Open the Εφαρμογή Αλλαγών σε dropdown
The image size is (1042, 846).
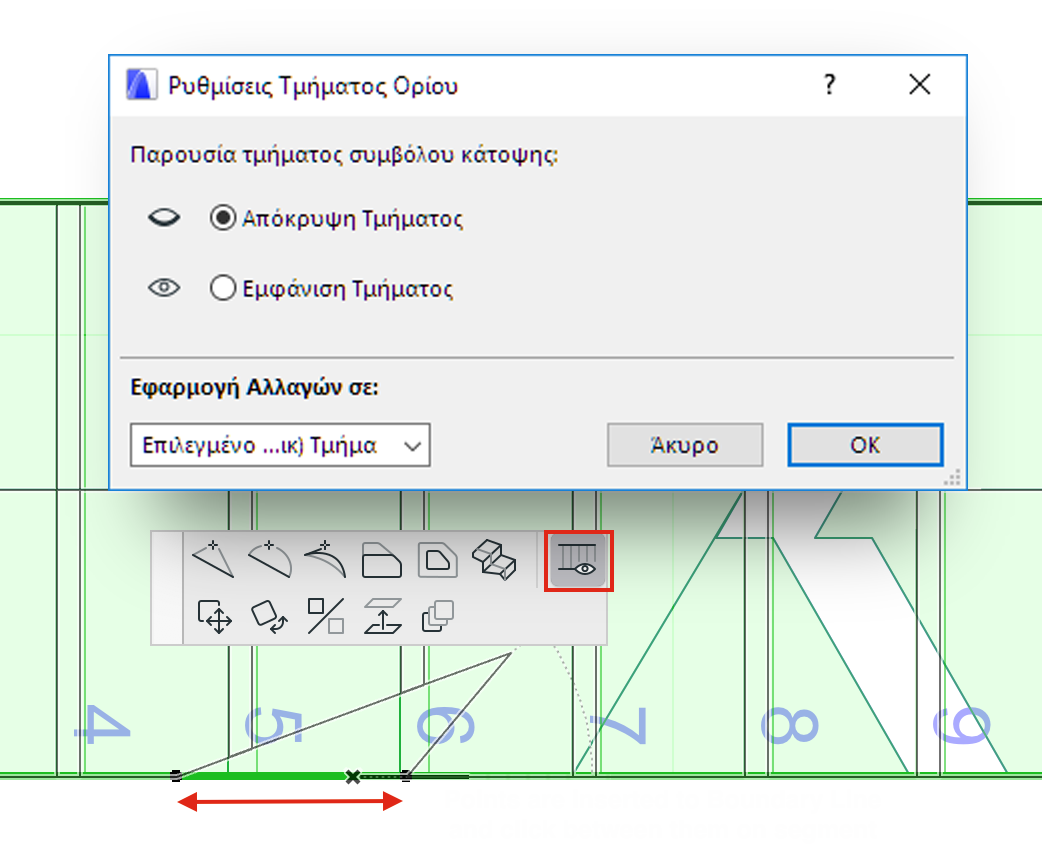coord(279,445)
